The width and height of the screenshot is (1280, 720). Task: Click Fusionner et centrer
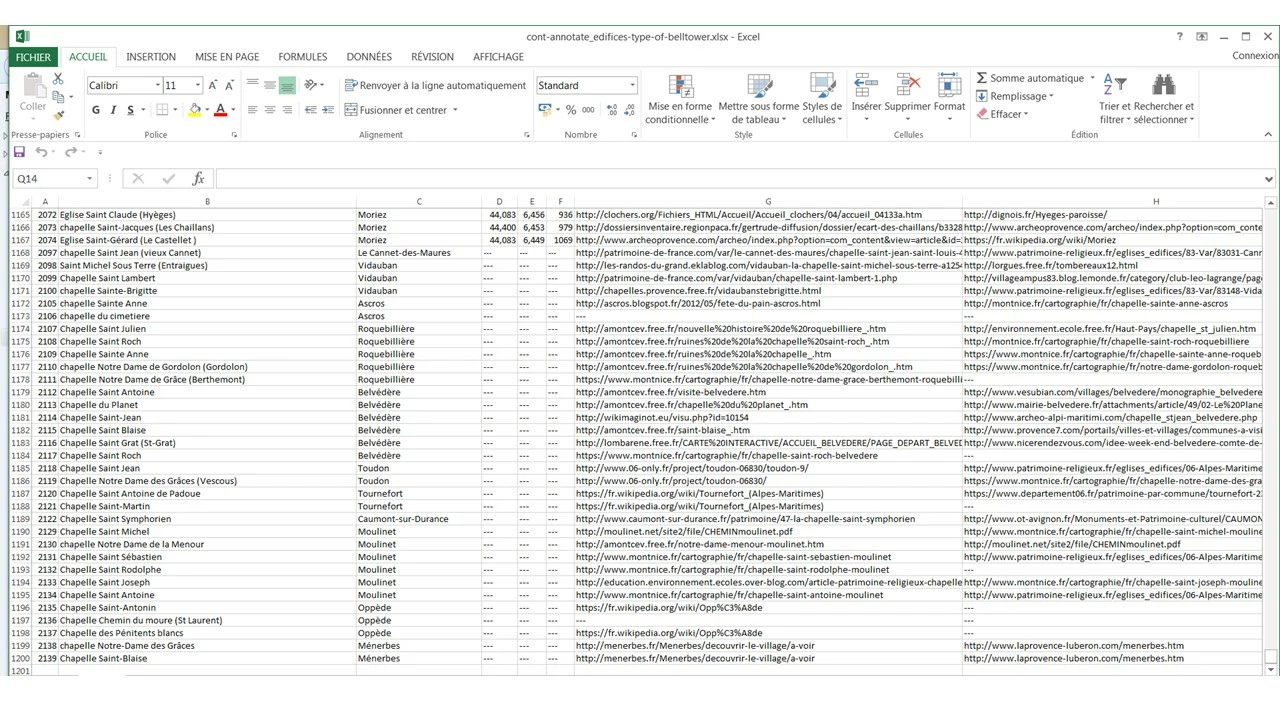[396, 110]
